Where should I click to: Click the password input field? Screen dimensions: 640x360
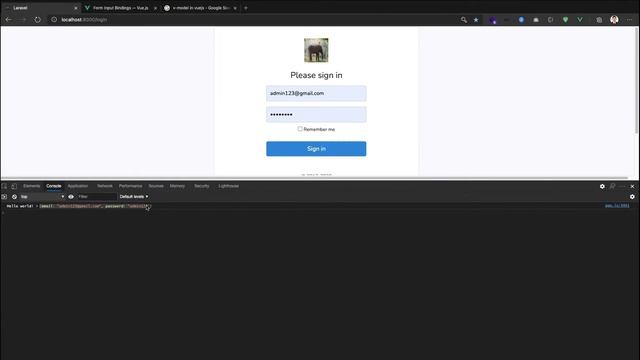pyautogui.click(x=316, y=115)
